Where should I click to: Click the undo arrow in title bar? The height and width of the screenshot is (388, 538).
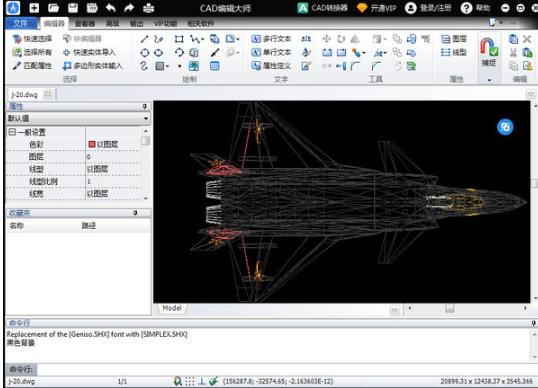click(110, 8)
